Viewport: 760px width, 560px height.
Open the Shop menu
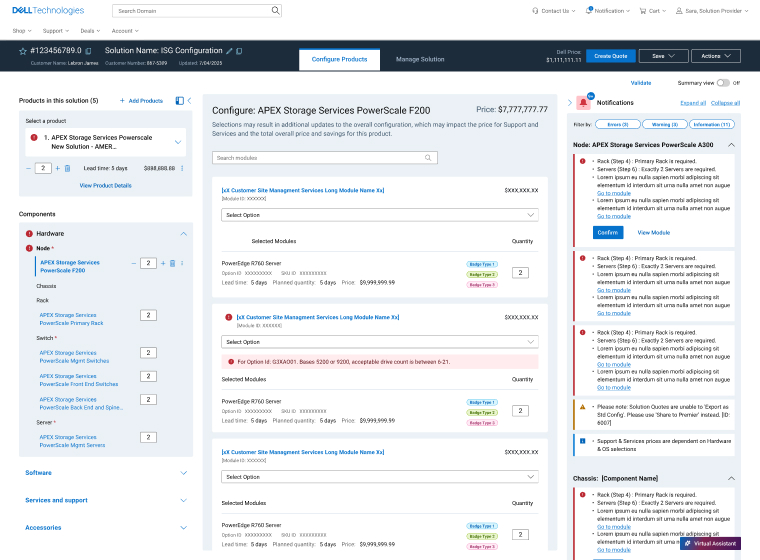(x=22, y=31)
